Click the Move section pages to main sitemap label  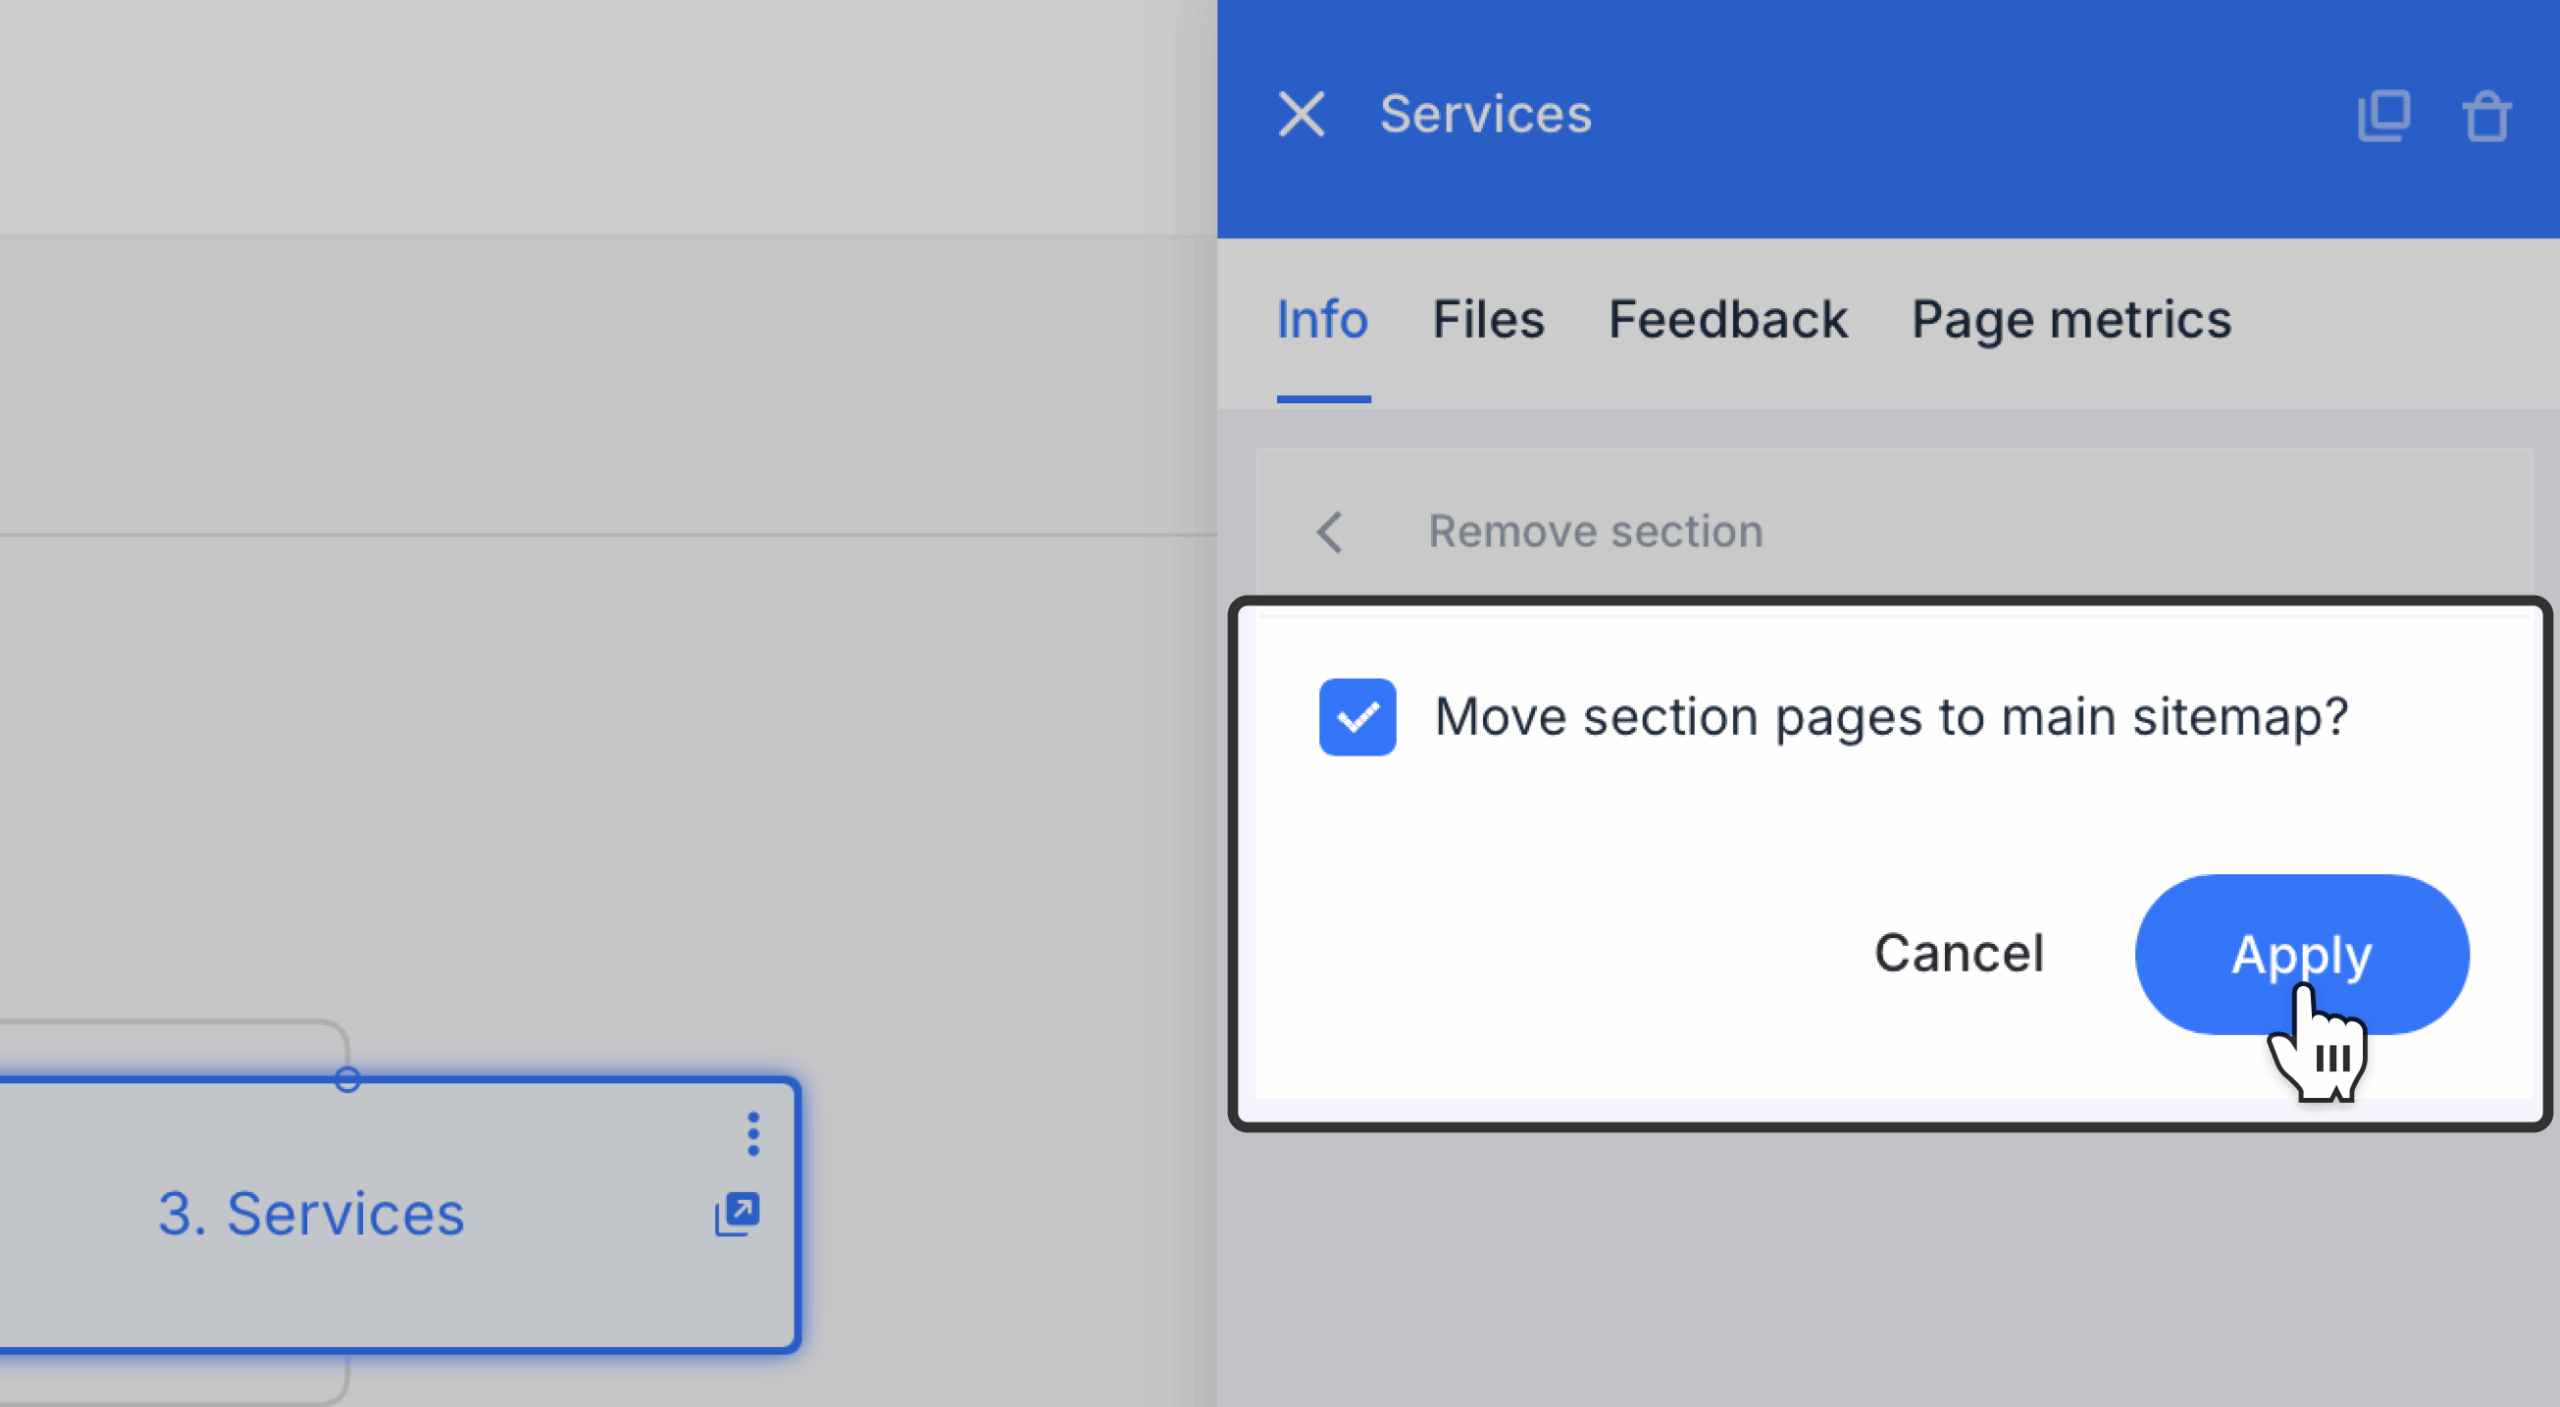(1891, 717)
